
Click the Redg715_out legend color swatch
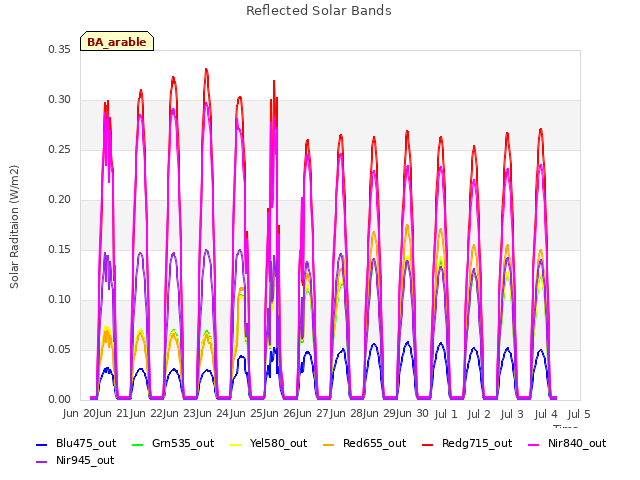coord(427,445)
